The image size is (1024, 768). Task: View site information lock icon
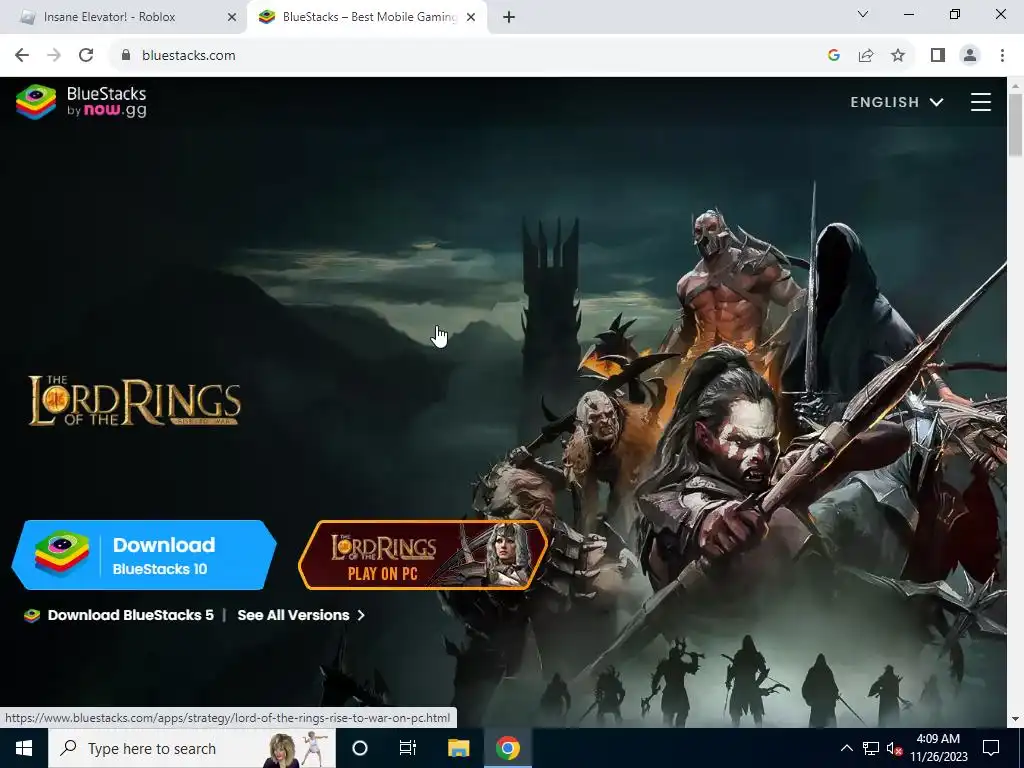[126, 56]
